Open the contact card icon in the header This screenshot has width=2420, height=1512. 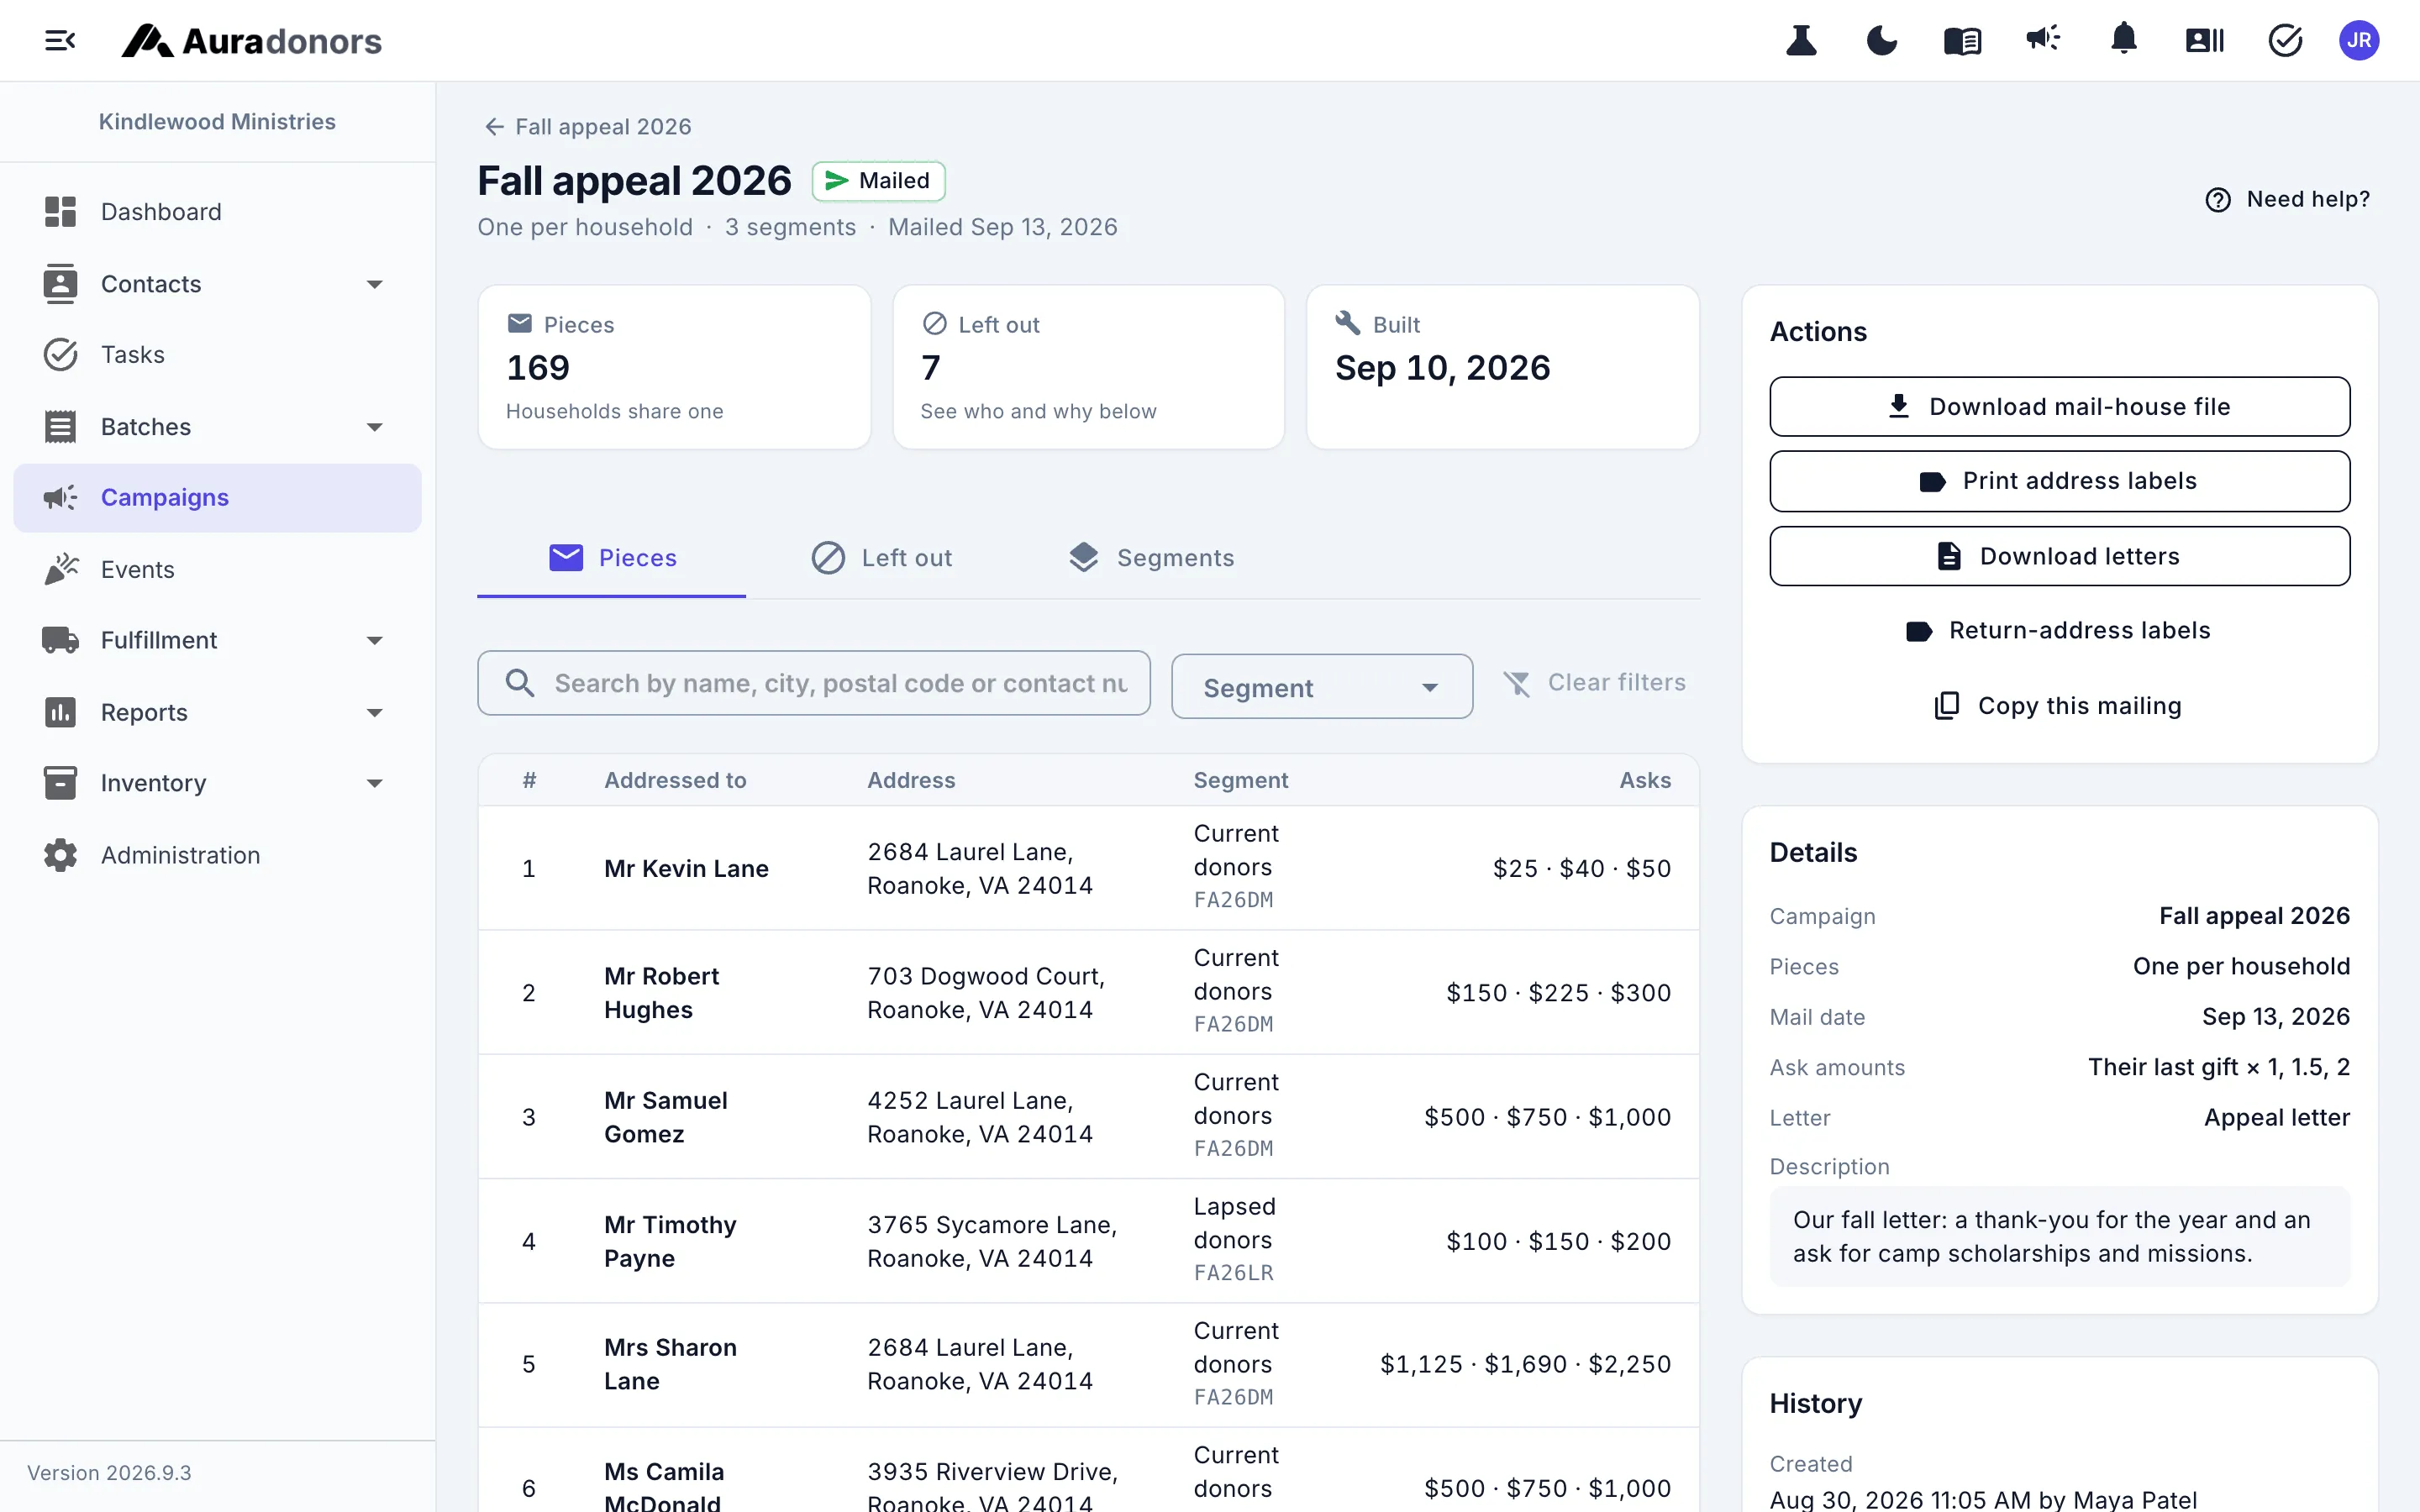click(2204, 41)
